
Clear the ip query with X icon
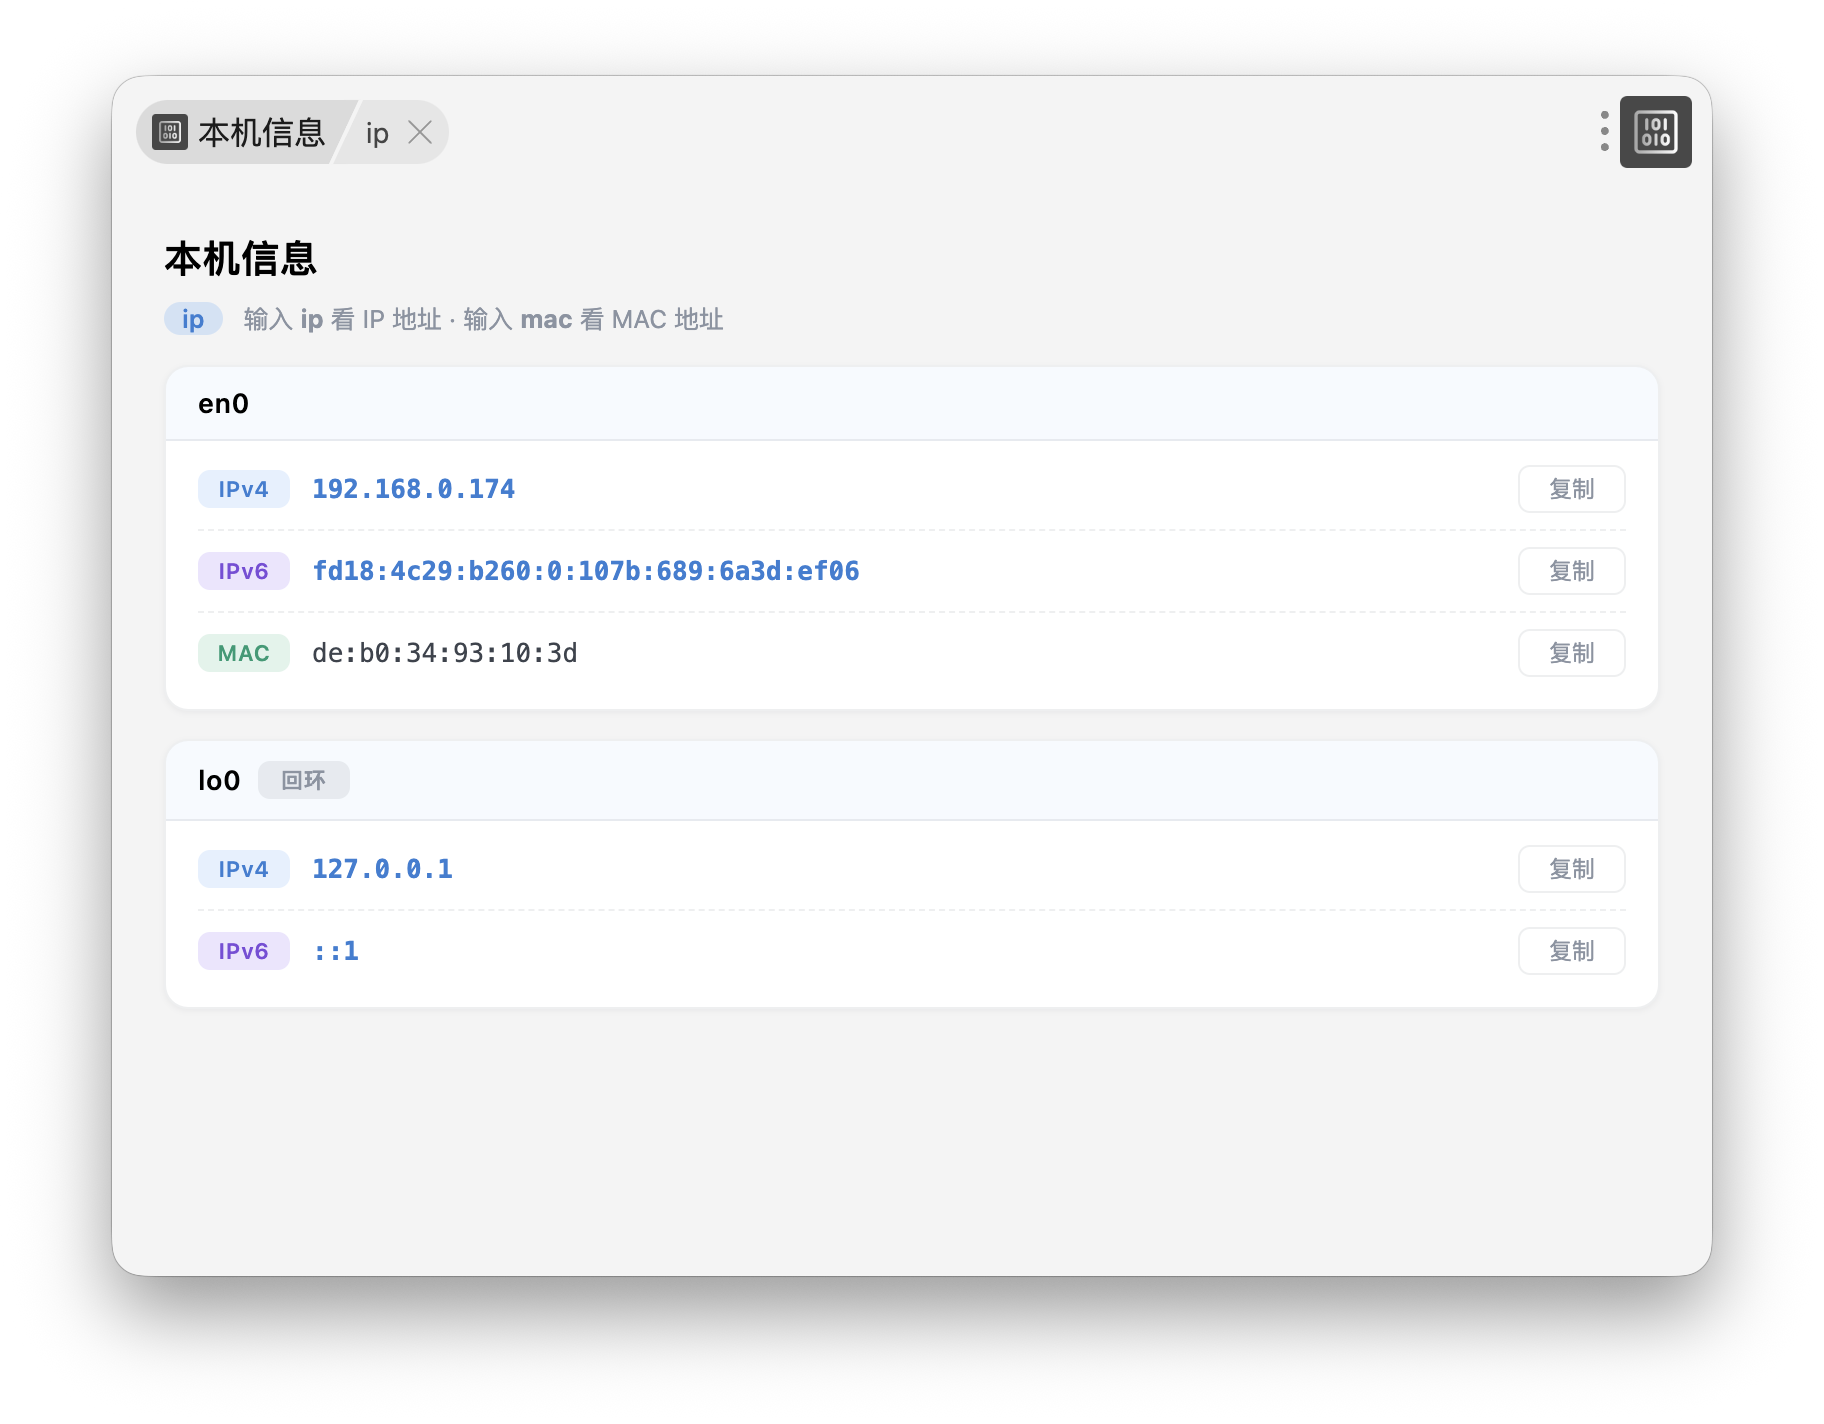420,132
